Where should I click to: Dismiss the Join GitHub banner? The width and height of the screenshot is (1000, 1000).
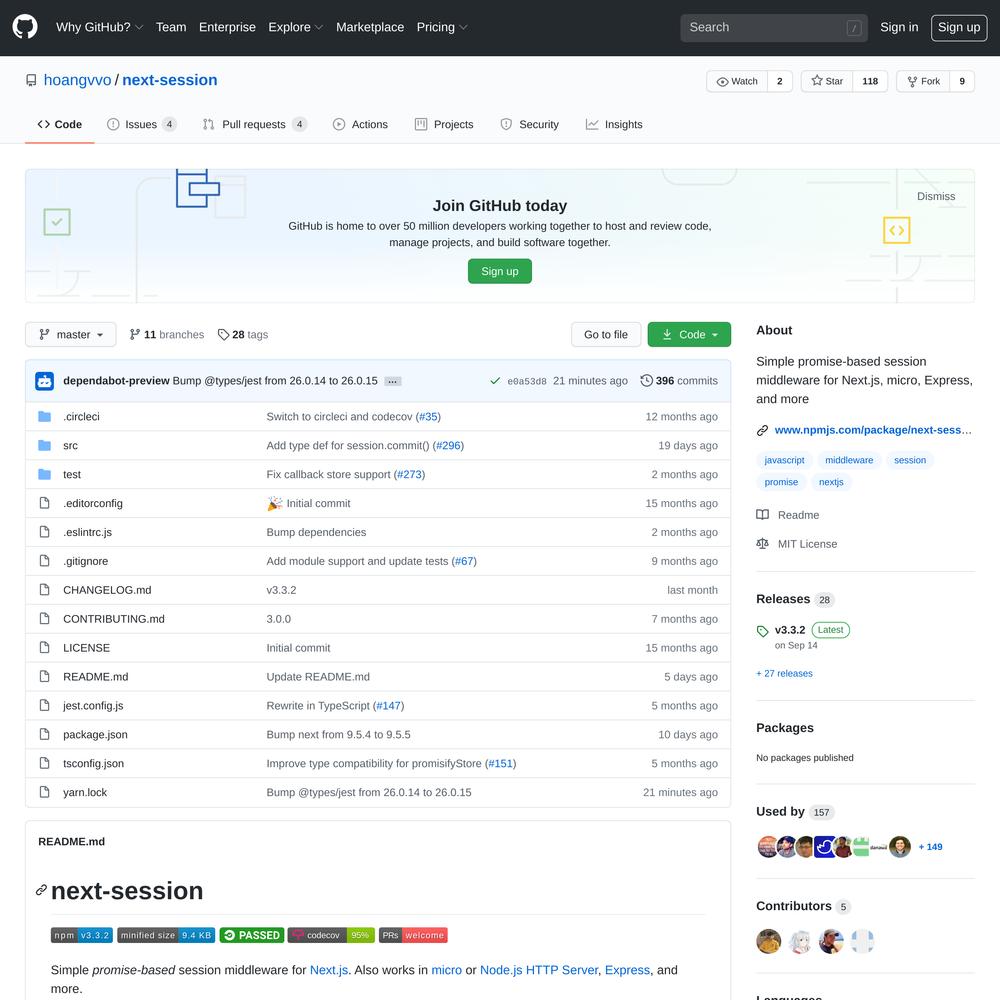936,196
